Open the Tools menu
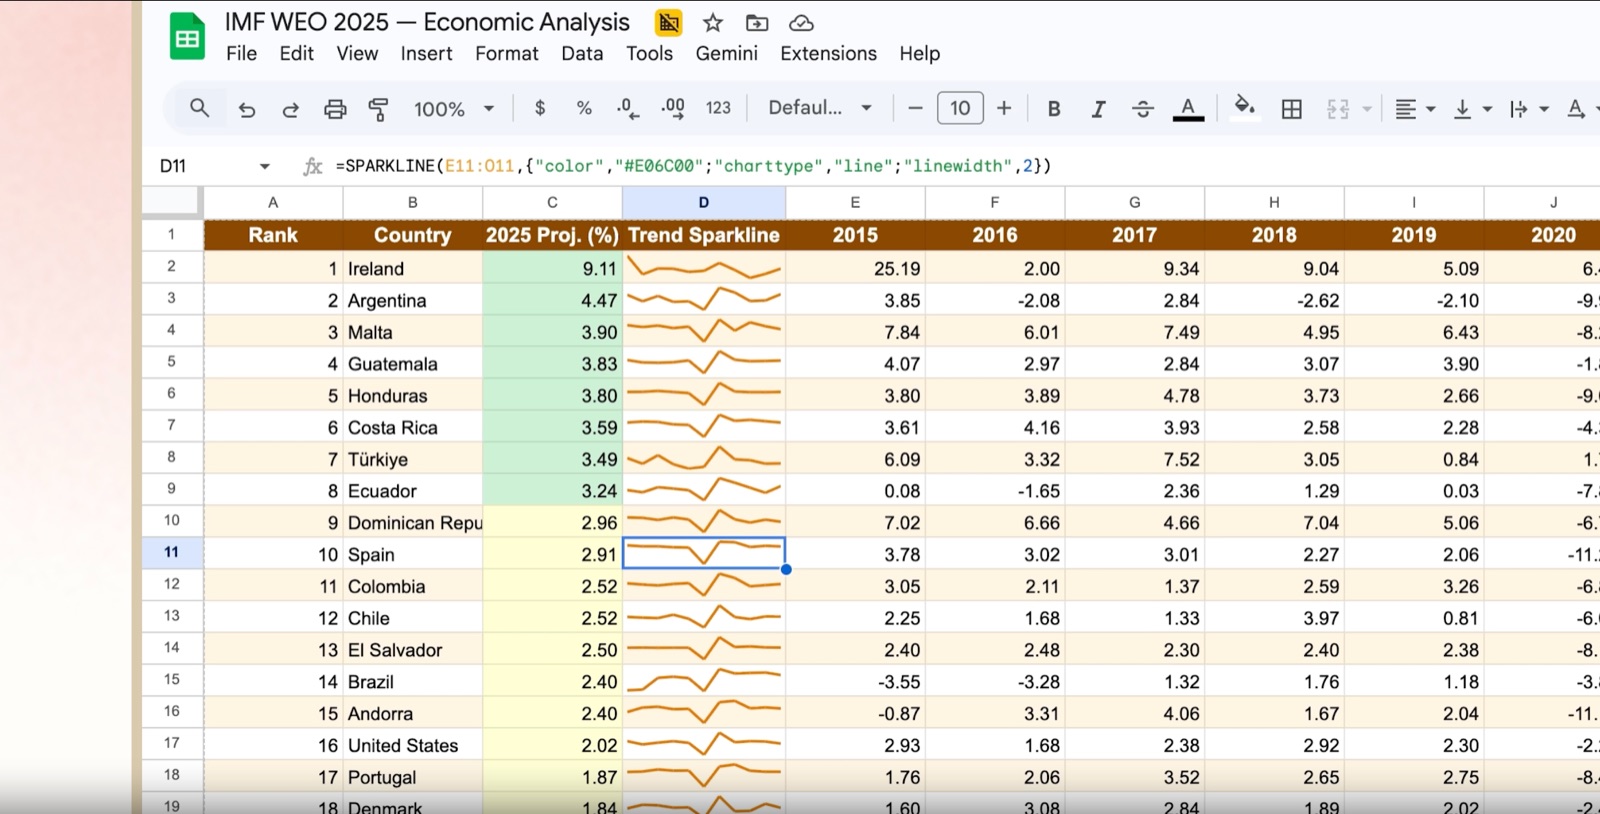The image size is (1600, 814). tap(649, 54)
